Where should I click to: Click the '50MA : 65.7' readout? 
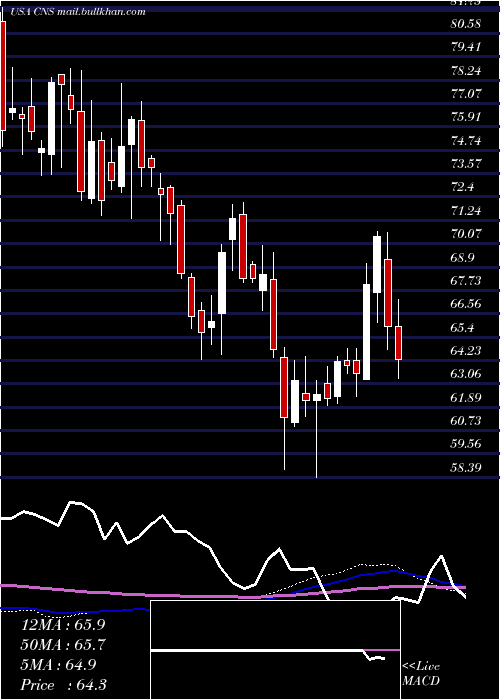(64, 645)
